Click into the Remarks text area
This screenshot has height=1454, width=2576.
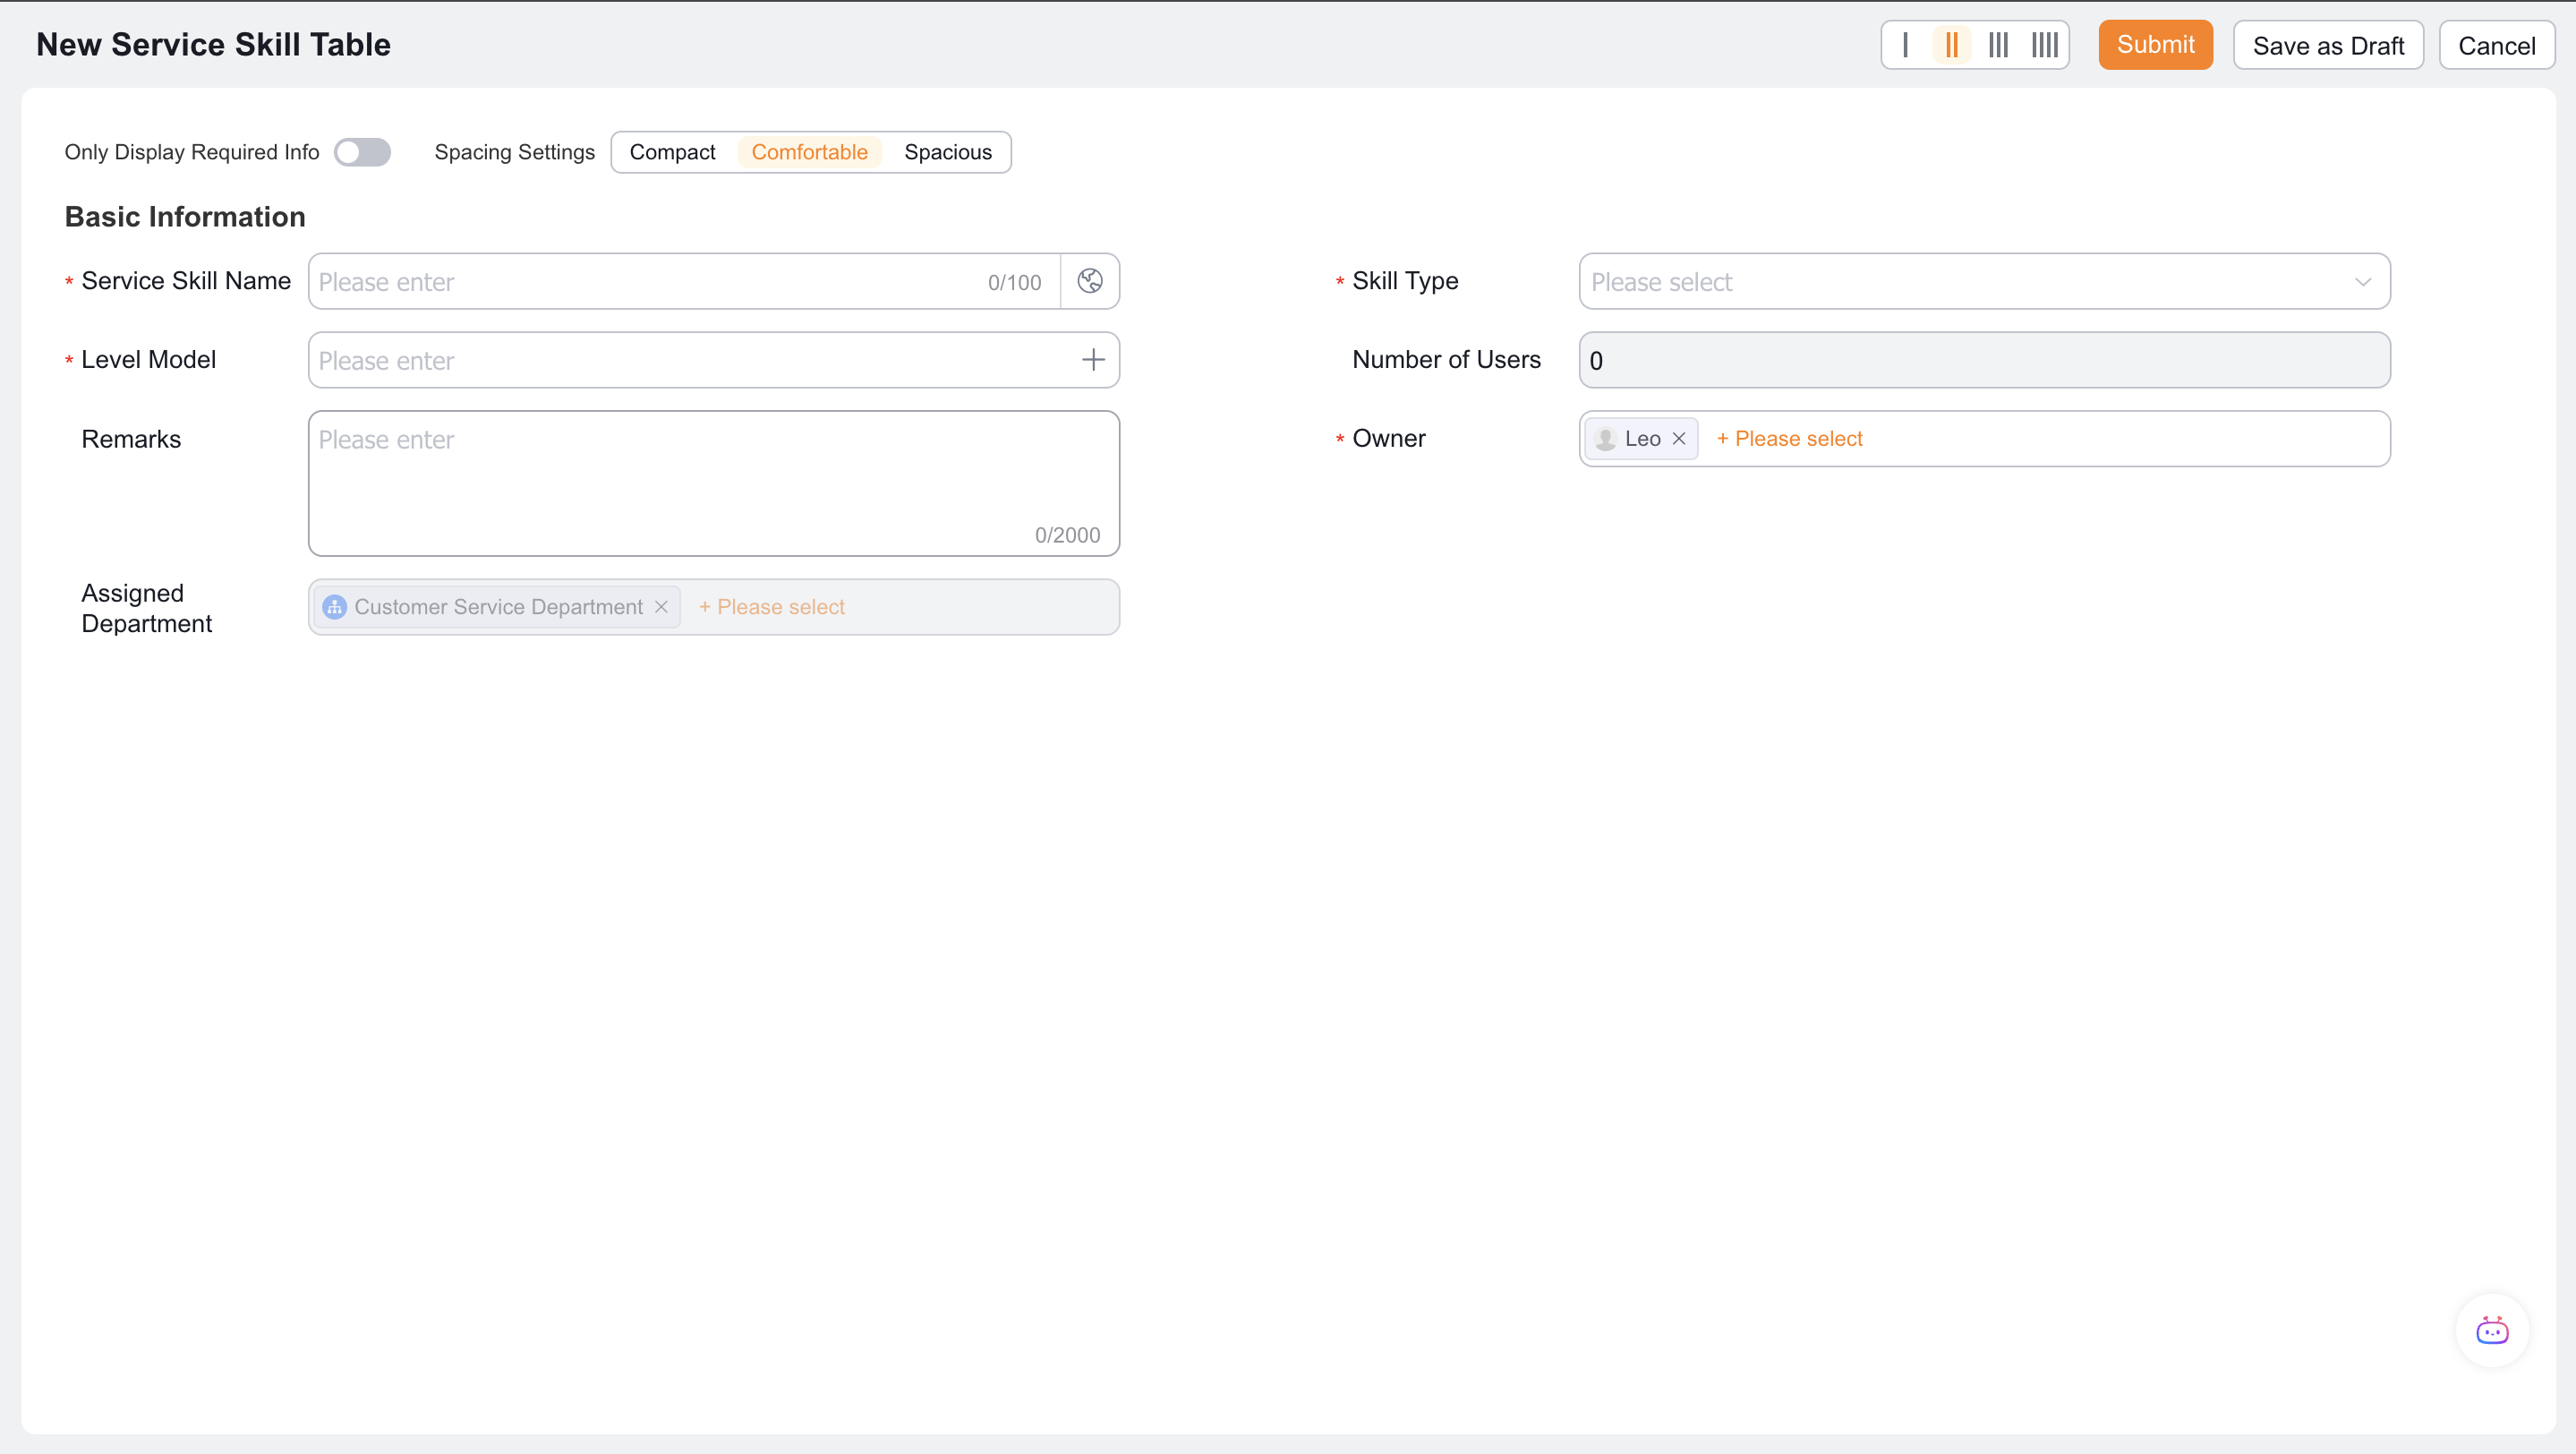tap(714, 483)
